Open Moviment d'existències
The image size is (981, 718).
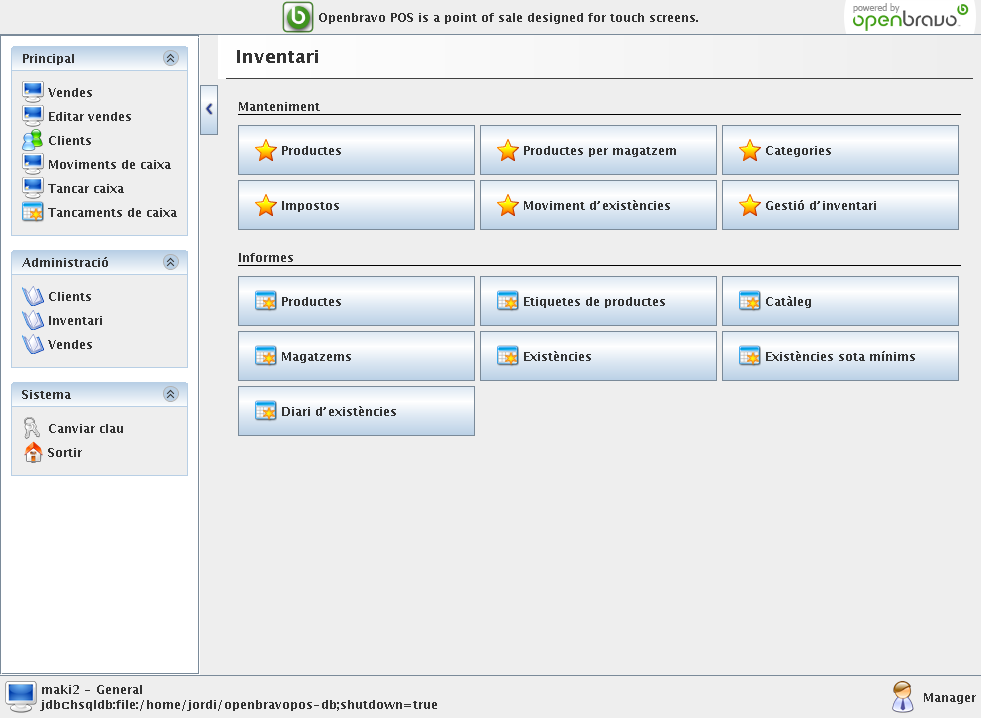pos(598,205)
